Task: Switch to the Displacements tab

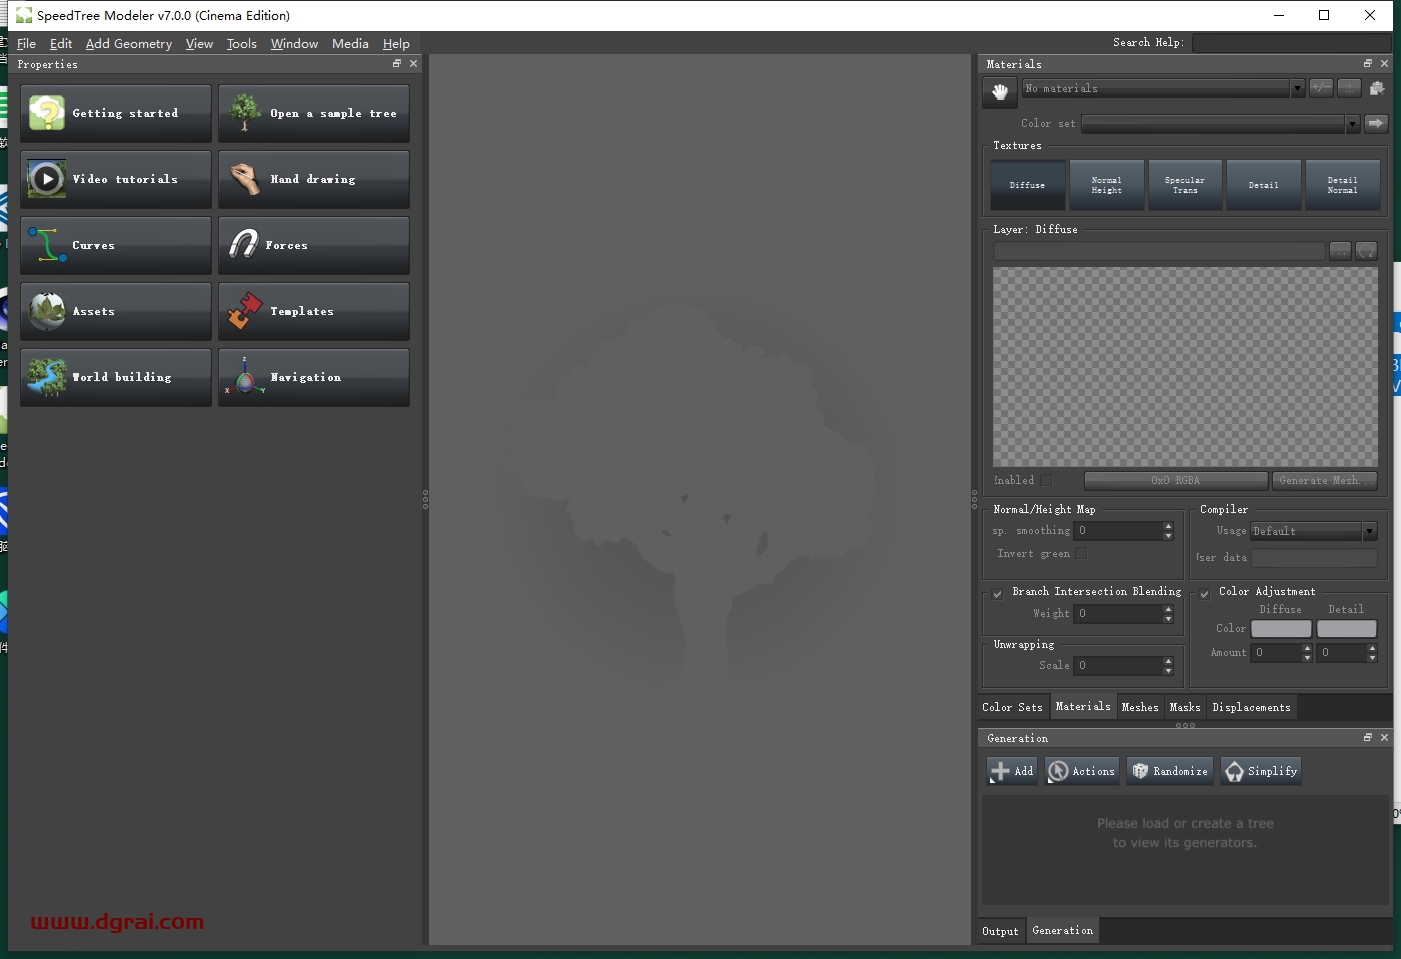Action: (x=1251, y=707)
